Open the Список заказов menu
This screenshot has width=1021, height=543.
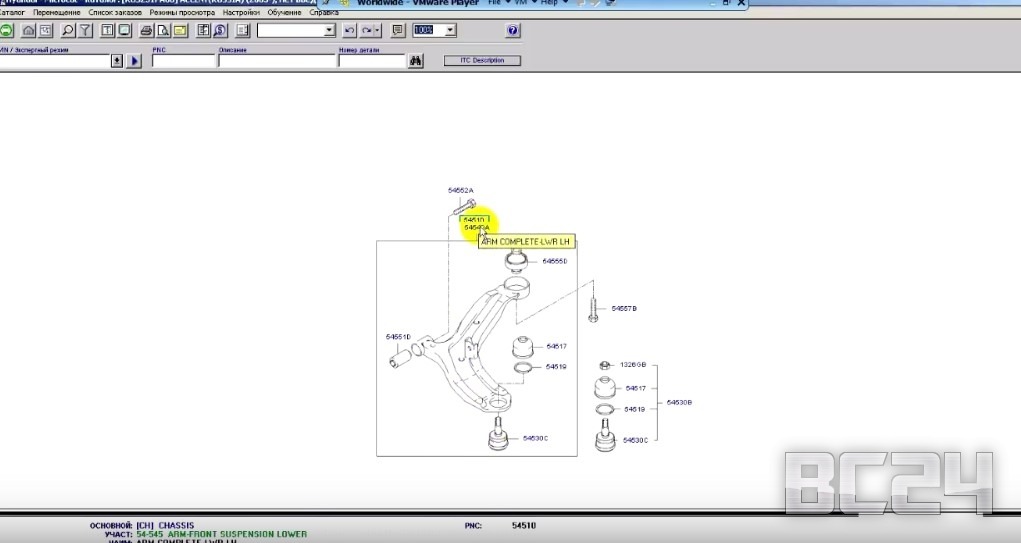[x=114, y=13]
